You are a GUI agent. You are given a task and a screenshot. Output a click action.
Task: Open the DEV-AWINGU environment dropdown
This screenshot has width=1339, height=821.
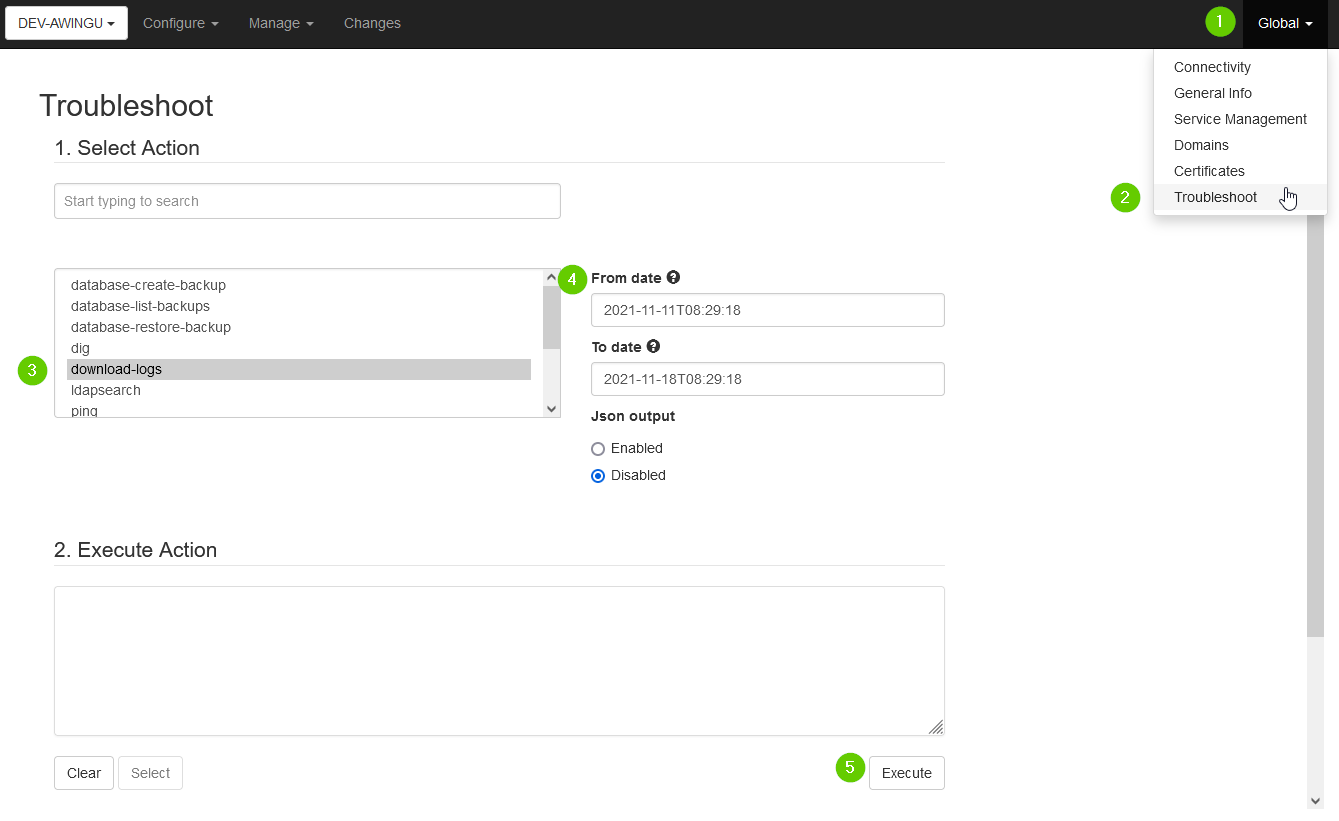pyautogui.click(x=66, y=23)
